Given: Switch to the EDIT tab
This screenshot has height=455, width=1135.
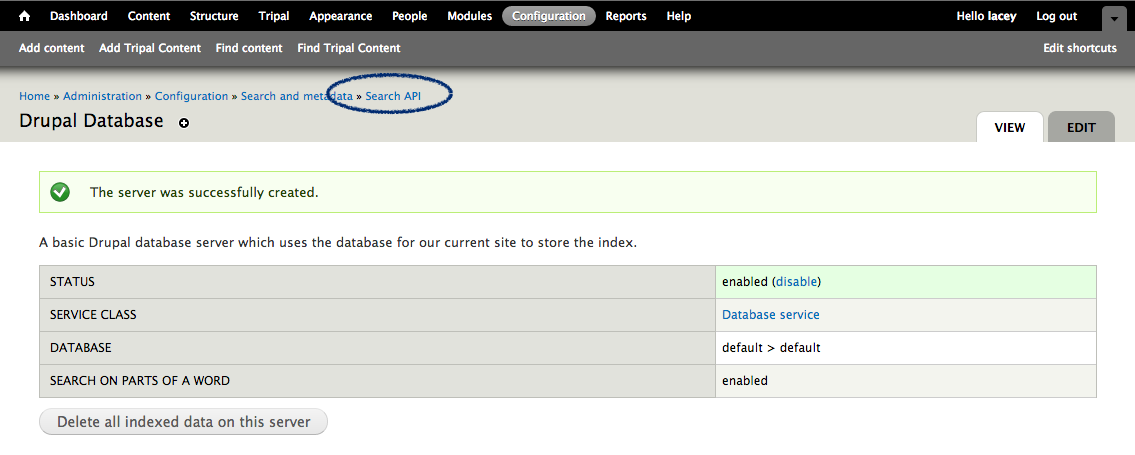Looking at the screenshot, I should (x=1081, y=128).
